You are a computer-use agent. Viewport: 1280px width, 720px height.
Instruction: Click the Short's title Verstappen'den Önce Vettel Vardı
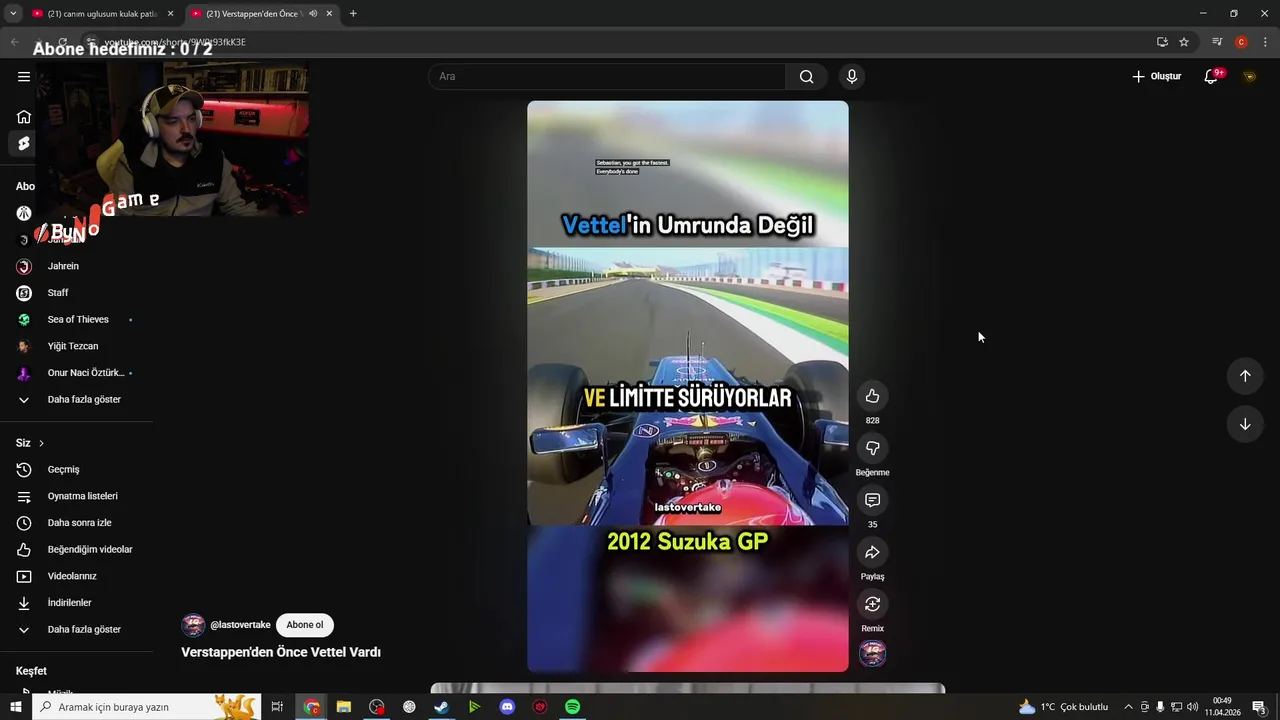281,652
